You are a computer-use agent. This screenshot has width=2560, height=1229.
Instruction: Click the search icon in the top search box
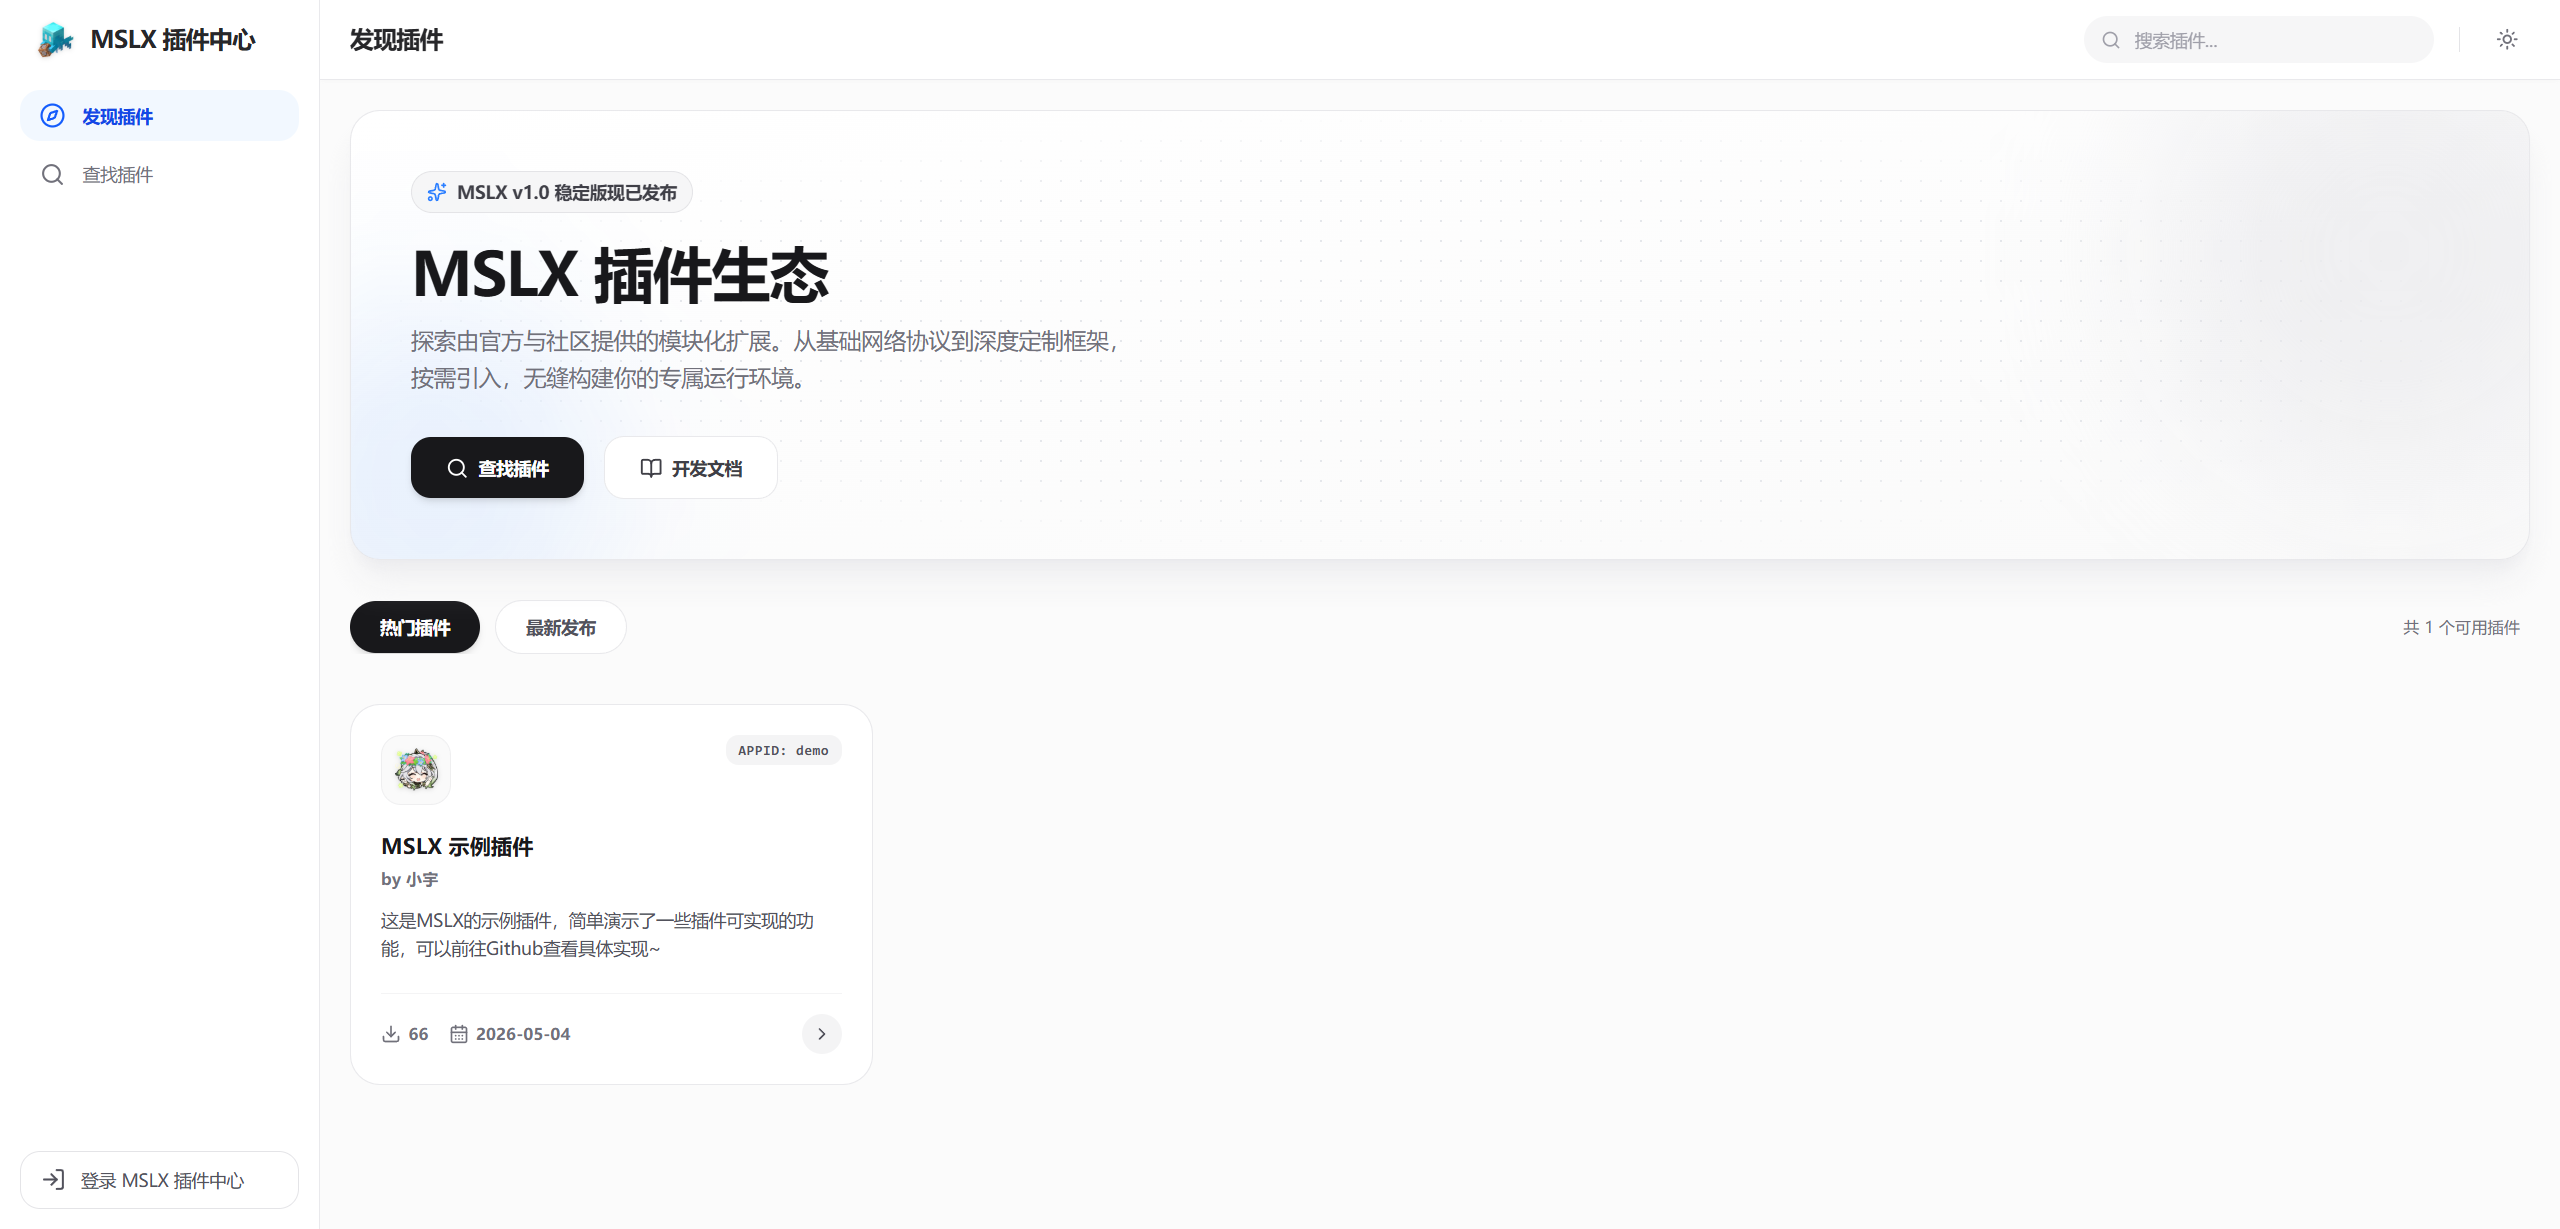coord(2111,40)
